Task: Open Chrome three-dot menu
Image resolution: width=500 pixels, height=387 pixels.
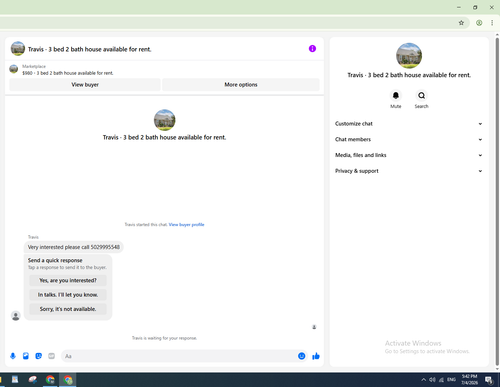Action: [x=492, y=23]
